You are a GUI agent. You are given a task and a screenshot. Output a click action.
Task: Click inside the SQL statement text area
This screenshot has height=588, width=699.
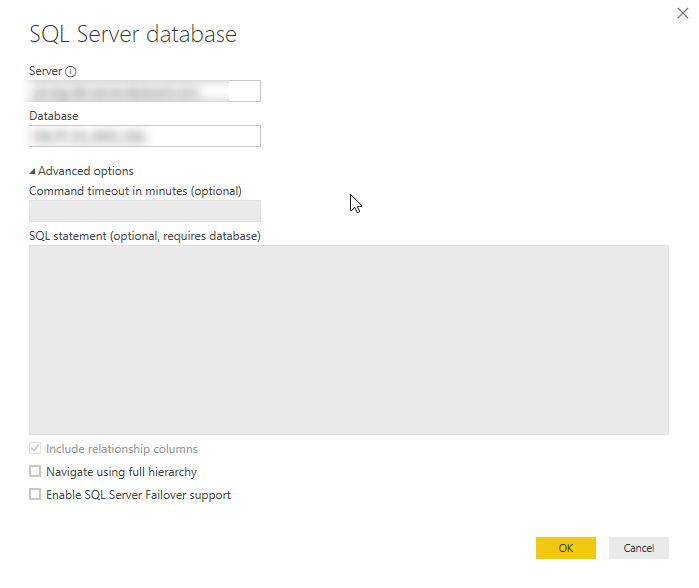click(349, 340)
